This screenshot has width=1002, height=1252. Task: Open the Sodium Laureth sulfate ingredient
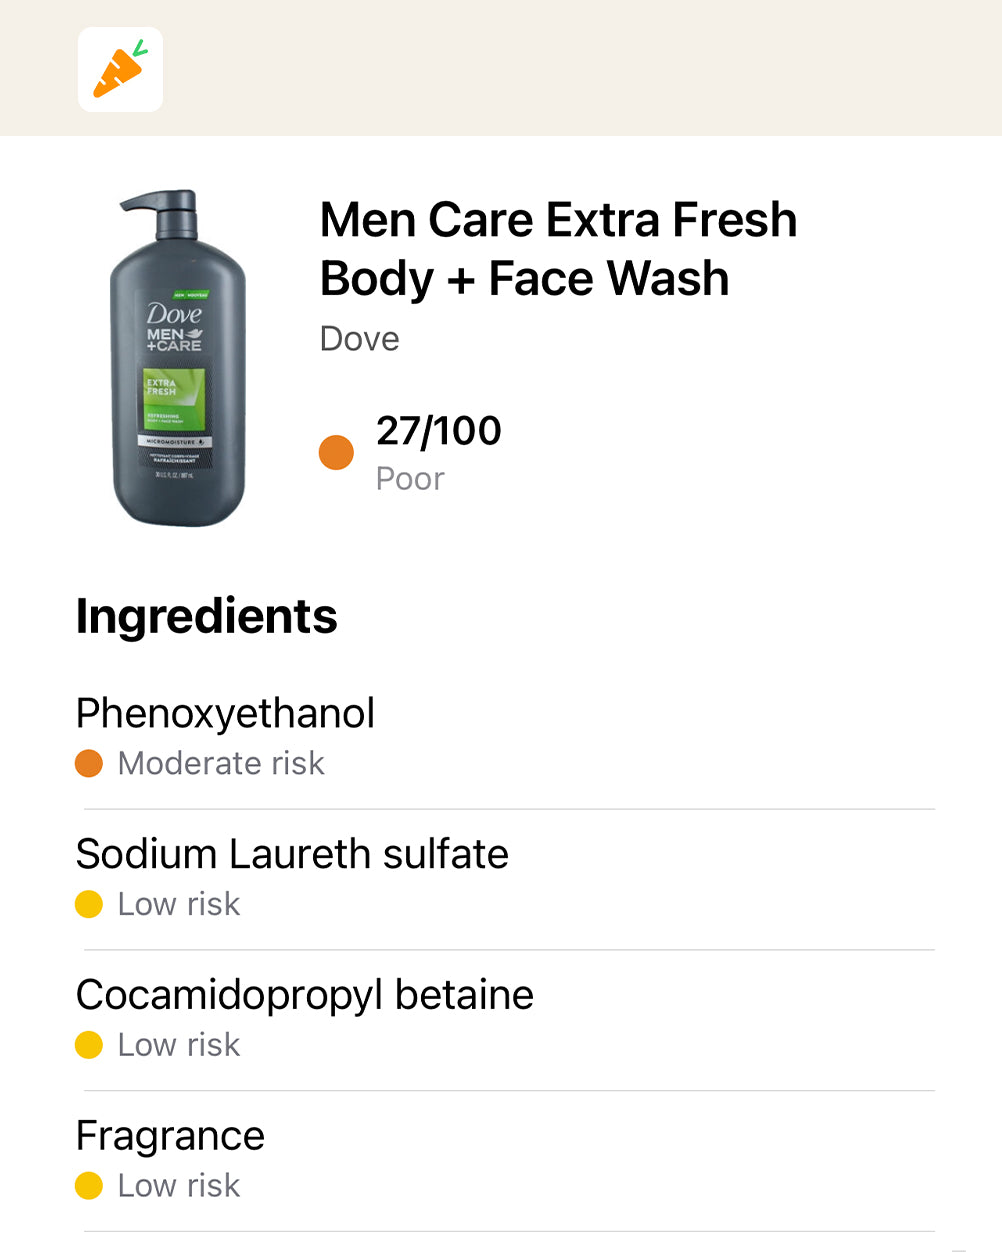click(292, 855)
